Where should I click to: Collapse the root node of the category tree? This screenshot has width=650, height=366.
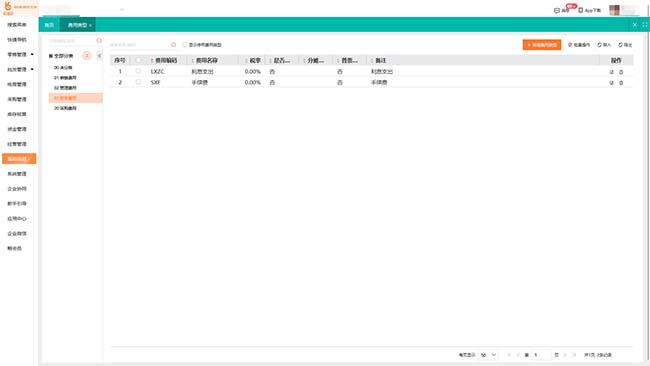coord(51,56)
